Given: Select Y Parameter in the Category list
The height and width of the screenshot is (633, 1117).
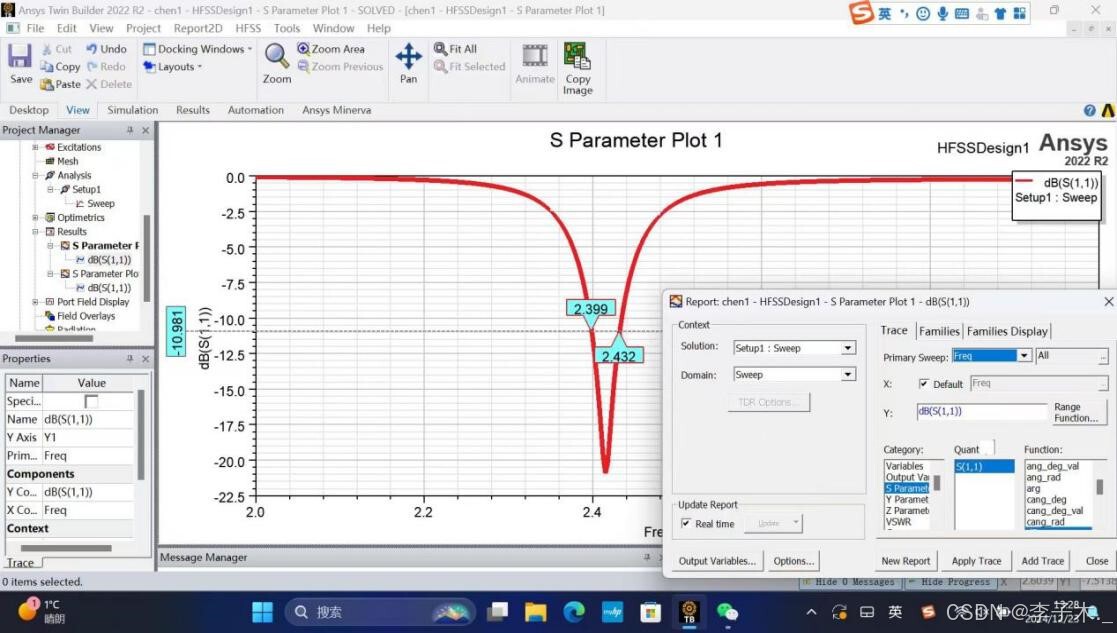Looking at the screenshot, I should coord(907,500).
